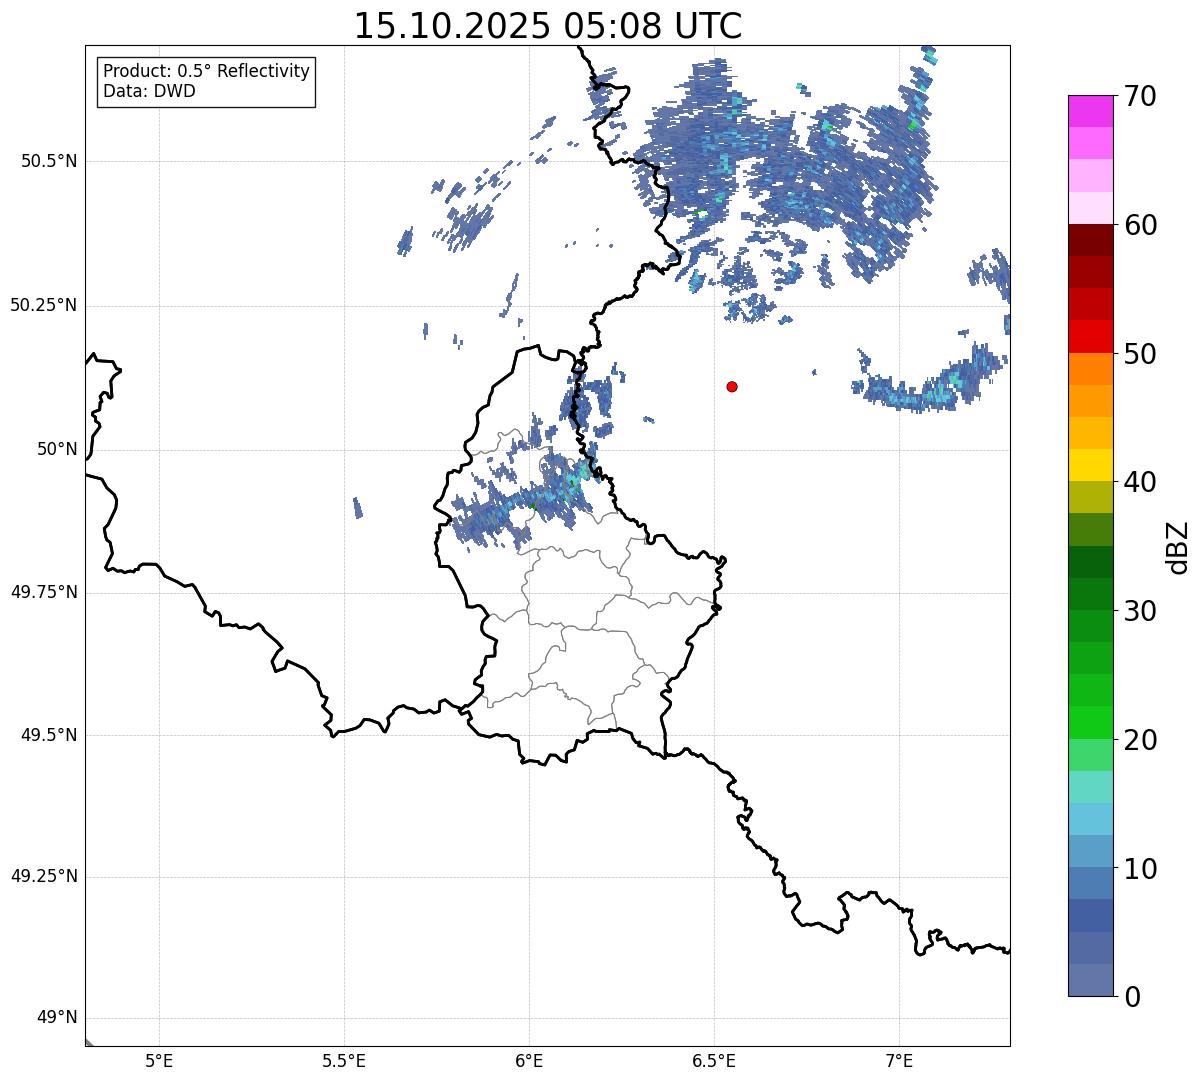Click the "7°E" longitude label
This screenshot has height=1081, width=1202.
899,1061
